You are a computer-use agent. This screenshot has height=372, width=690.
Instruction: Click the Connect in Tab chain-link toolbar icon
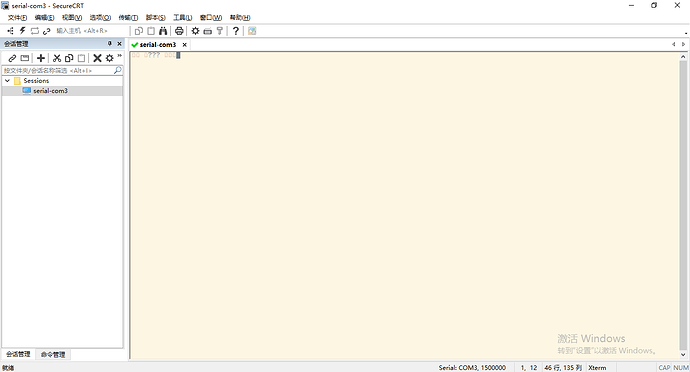point(46,31)
